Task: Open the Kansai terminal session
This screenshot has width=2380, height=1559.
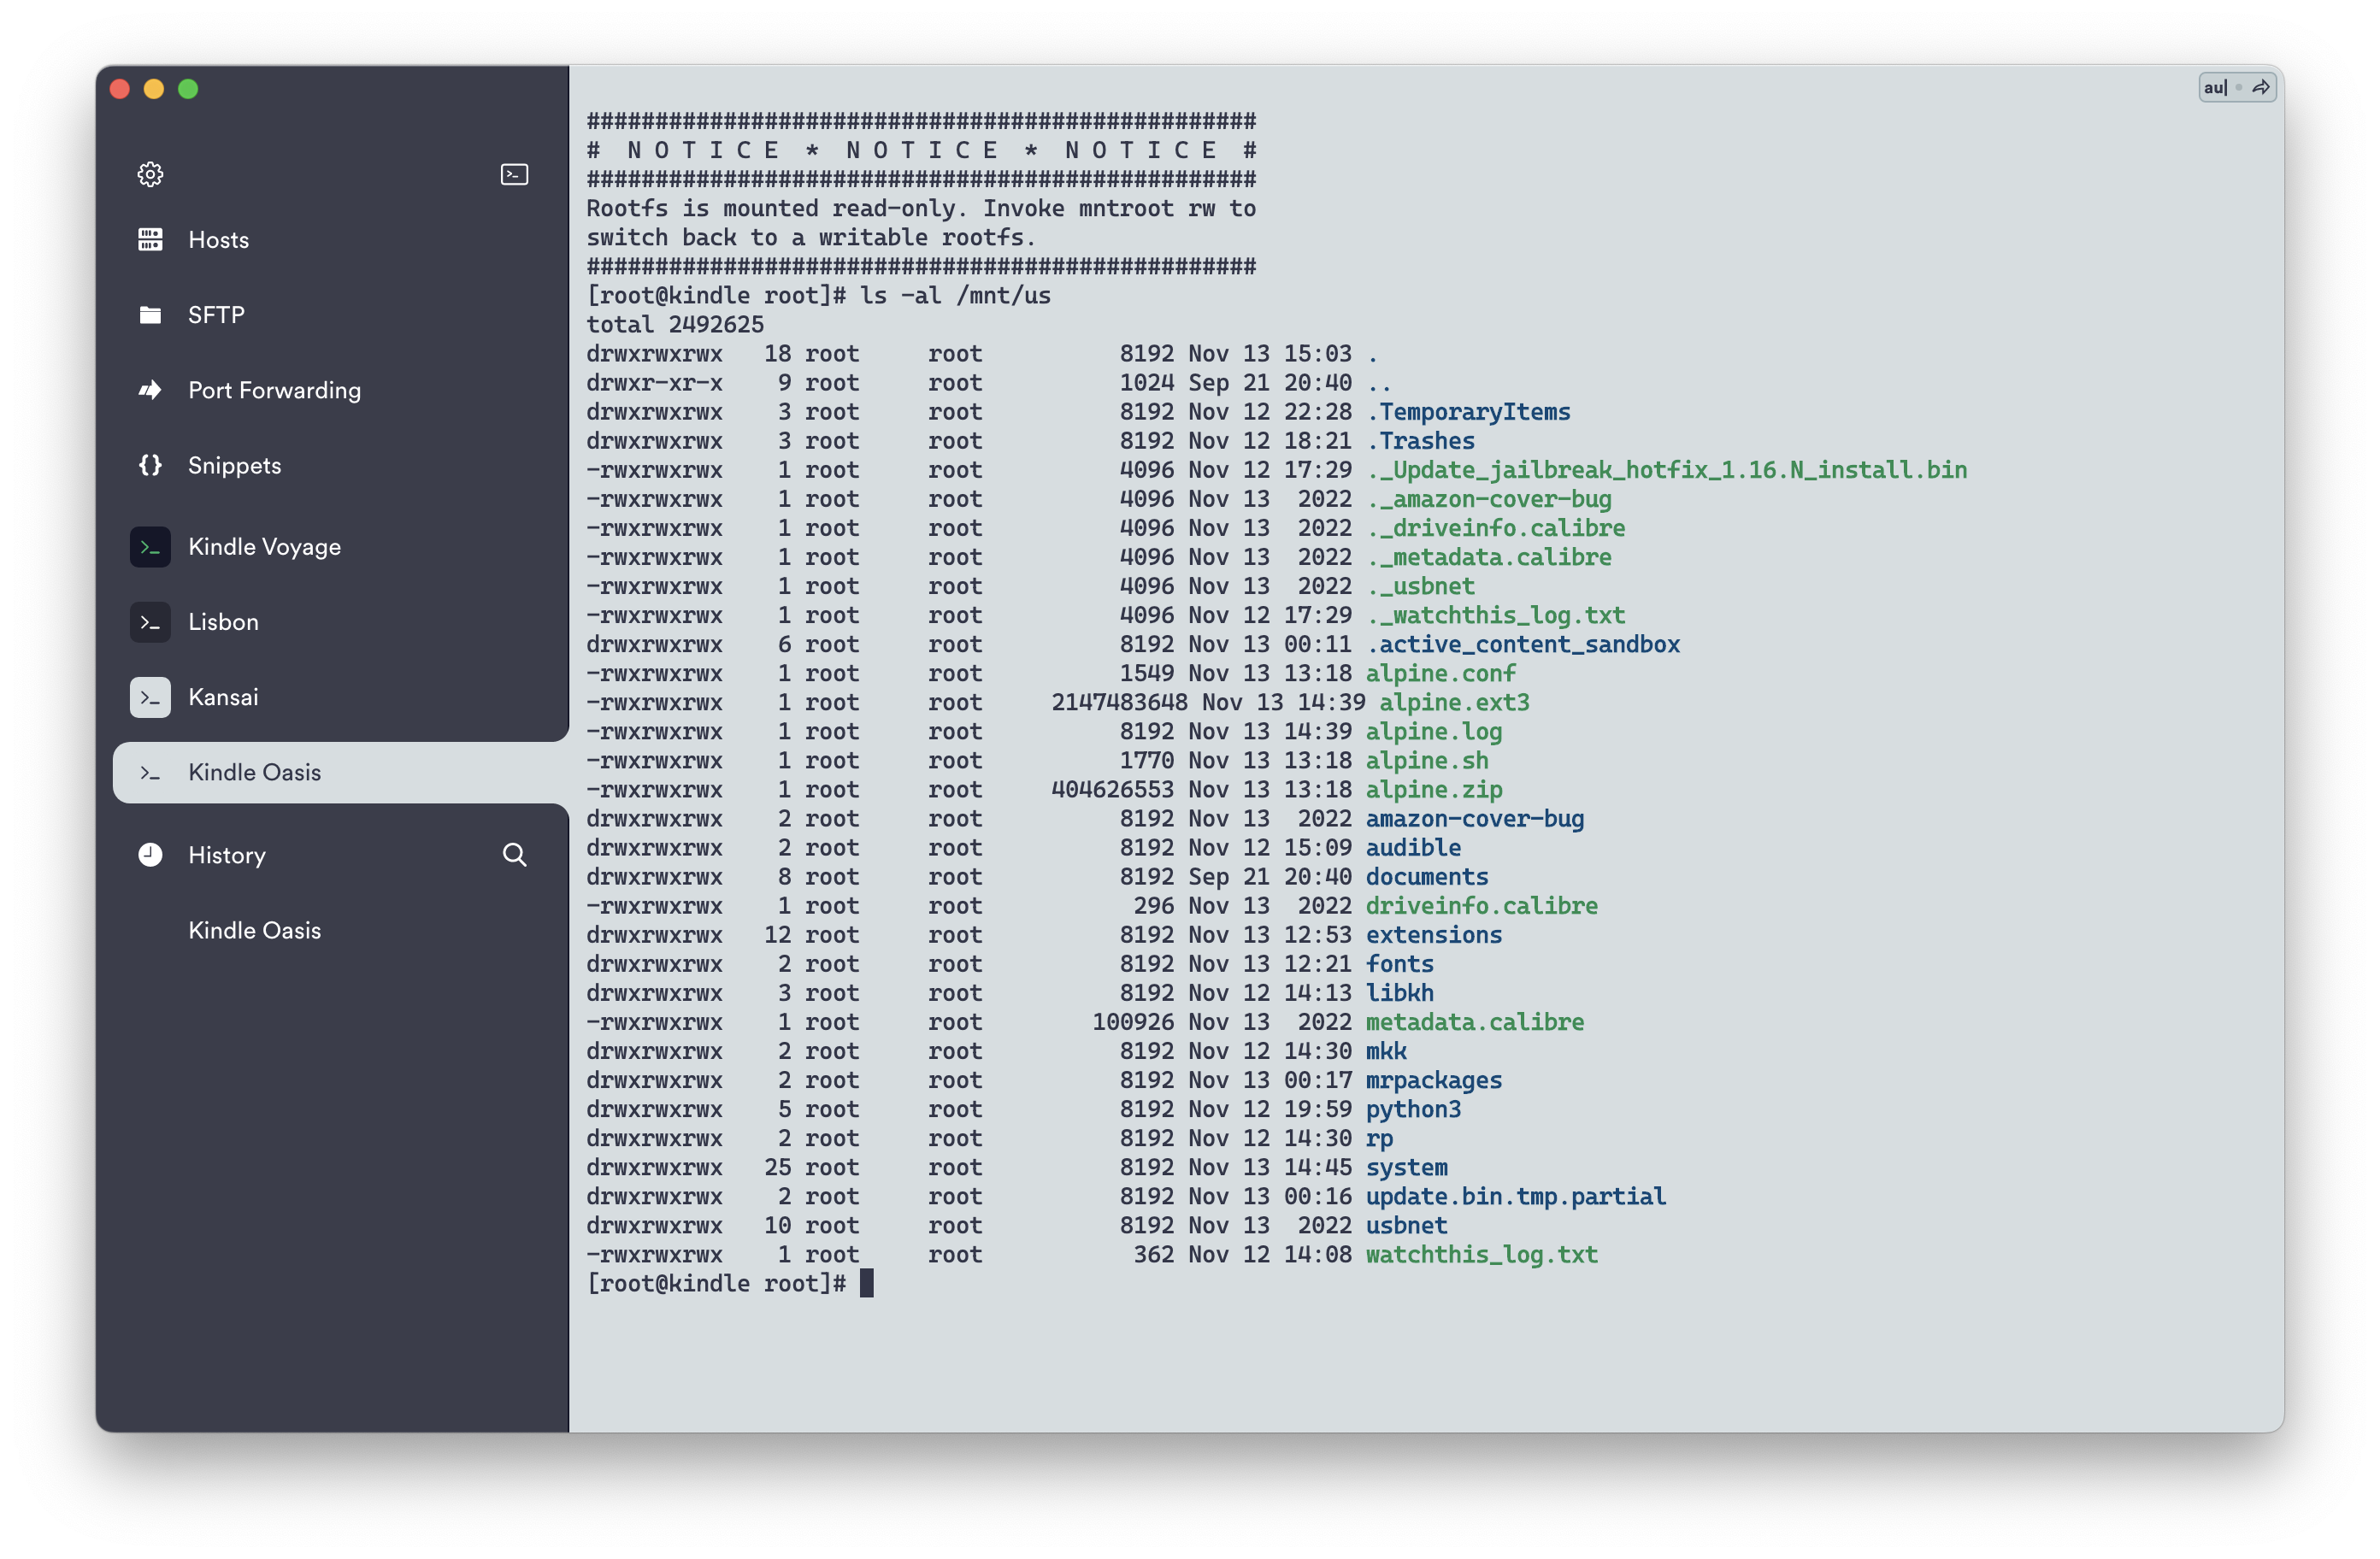Action: 223,697
